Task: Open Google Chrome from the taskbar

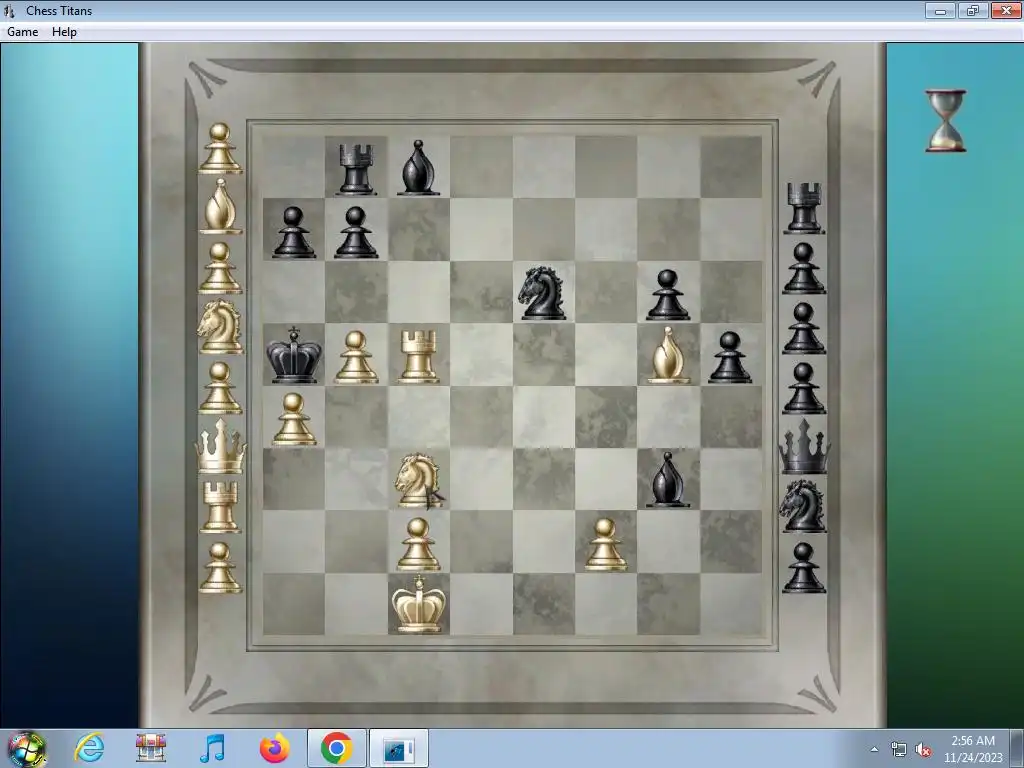Action: [336, 748]
